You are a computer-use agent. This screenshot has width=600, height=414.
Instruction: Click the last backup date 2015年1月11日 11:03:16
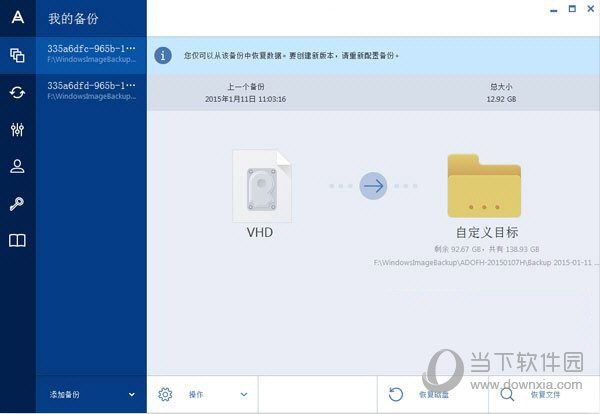coord(245,99)
